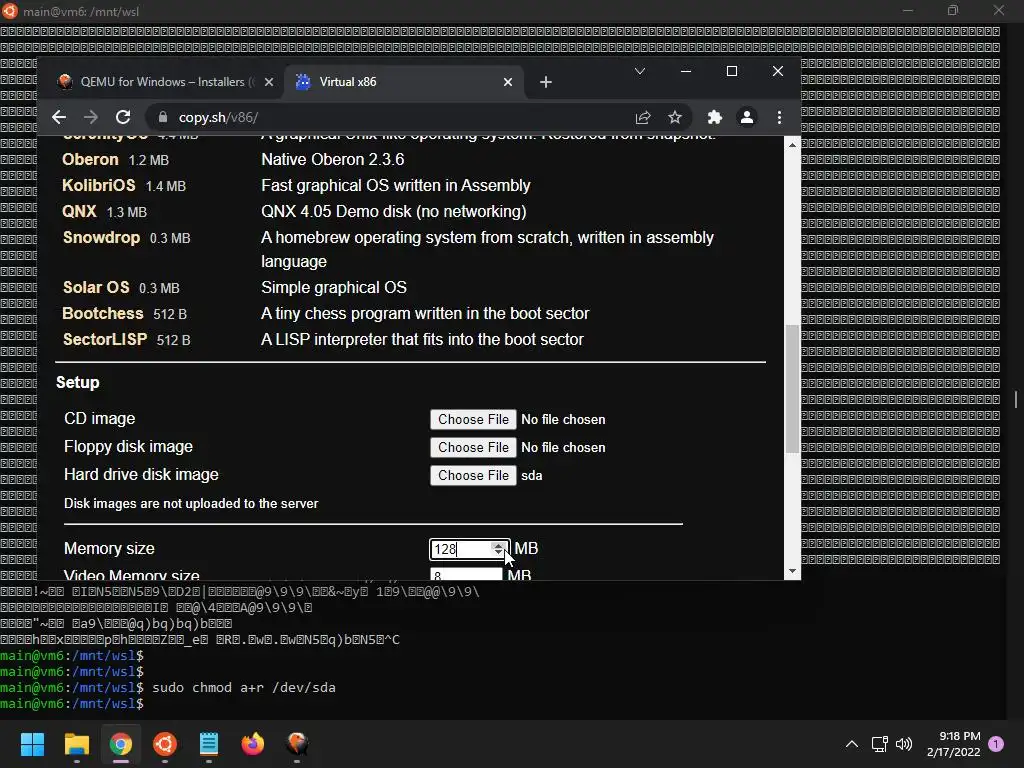Image resolution: width=1024 pixels, height=768 pixels.
Task: Maximize the Chrome window
Action: 731,71
